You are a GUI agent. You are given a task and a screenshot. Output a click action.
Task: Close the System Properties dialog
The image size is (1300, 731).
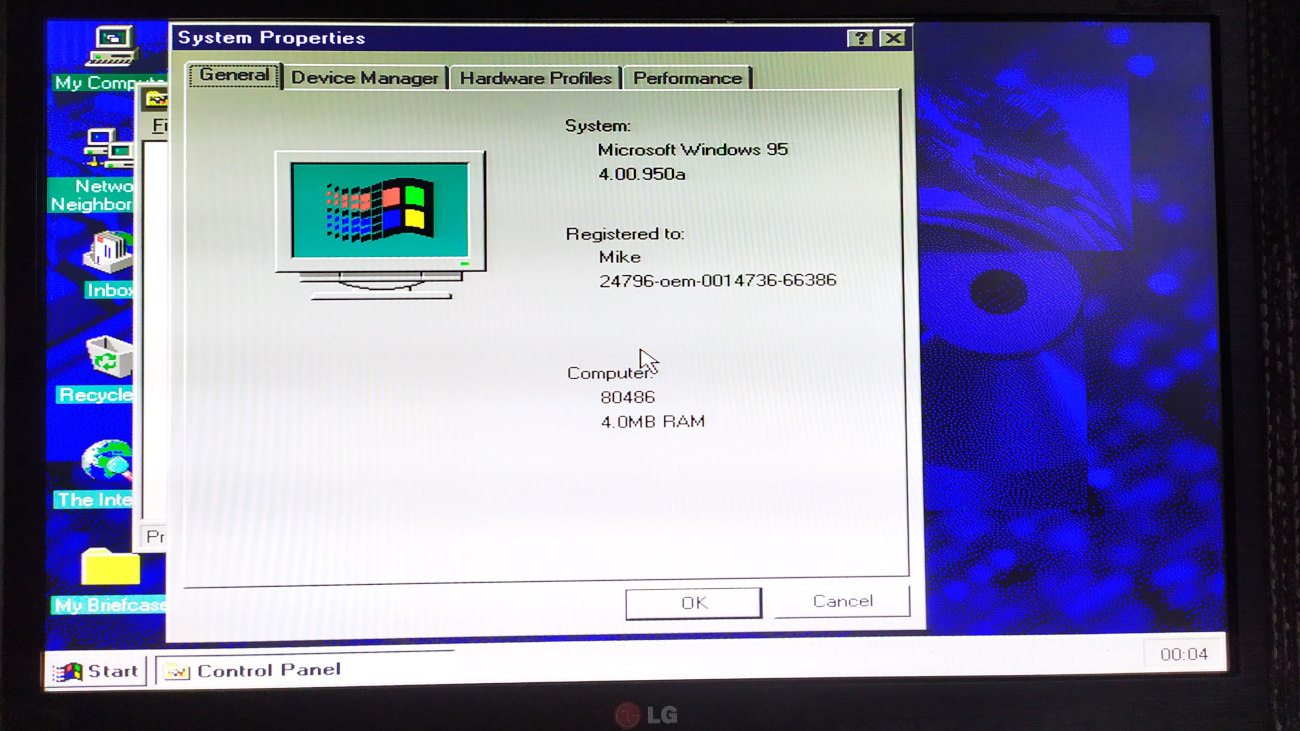[891, 38]
